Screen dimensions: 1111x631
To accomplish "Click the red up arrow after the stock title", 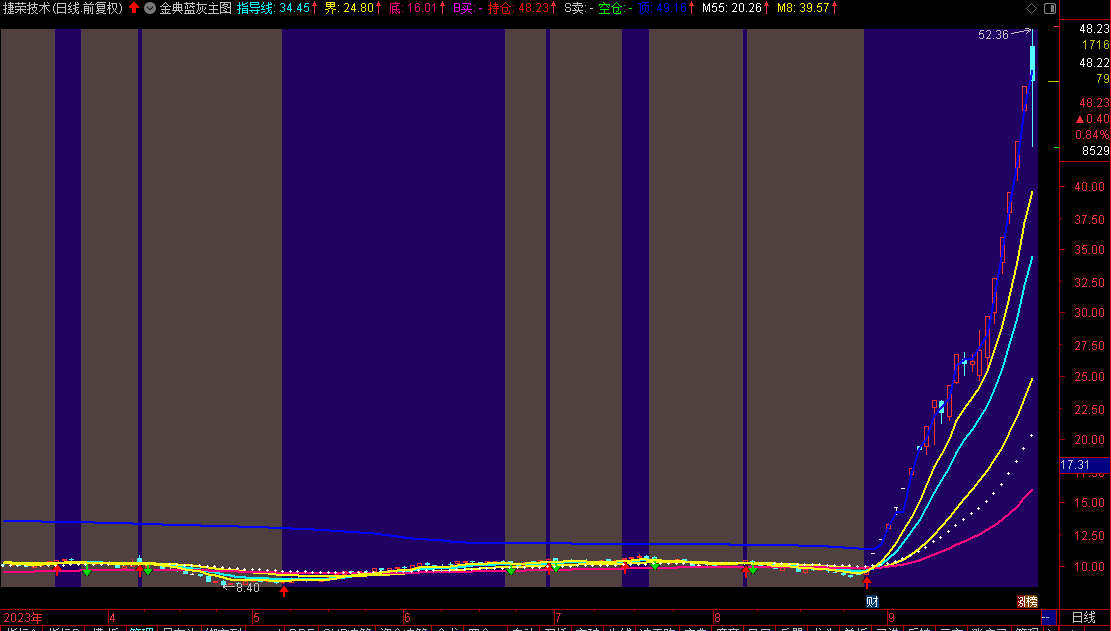I will coord(134,8).
